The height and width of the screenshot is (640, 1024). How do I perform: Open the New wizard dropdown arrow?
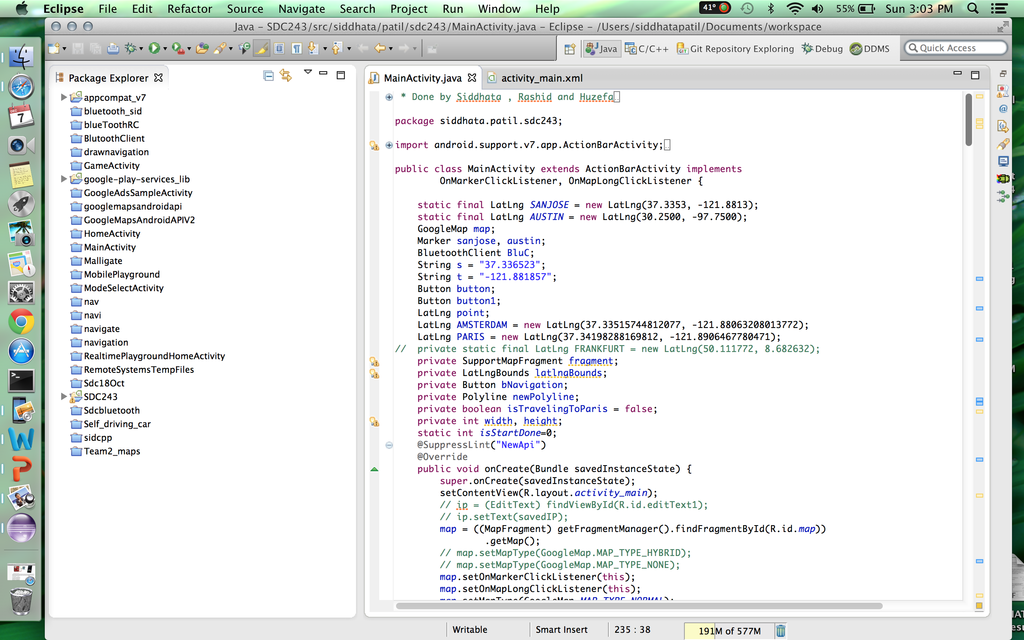click(65, 49)
